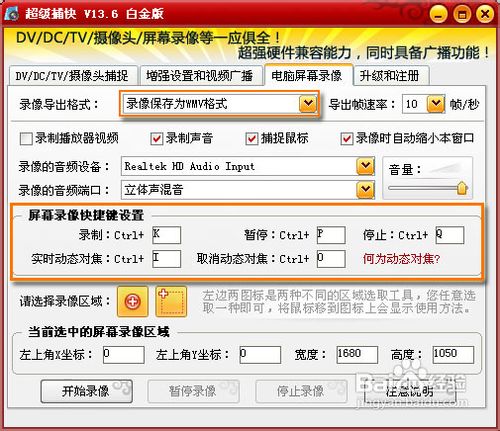This screenshot has height=431, width=500.
Task: Click 录制 Ctrl+ hotkey field
Action: click(x=166, y=235)
